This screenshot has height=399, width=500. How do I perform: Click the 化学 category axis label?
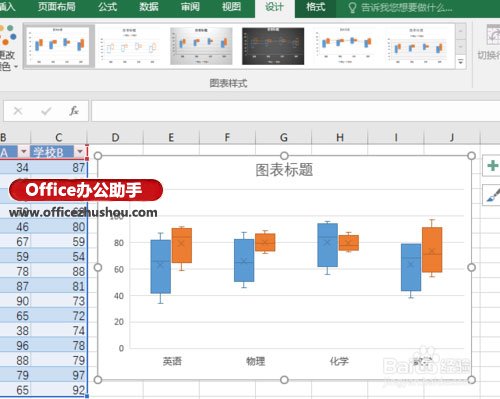tap(339, 361)
